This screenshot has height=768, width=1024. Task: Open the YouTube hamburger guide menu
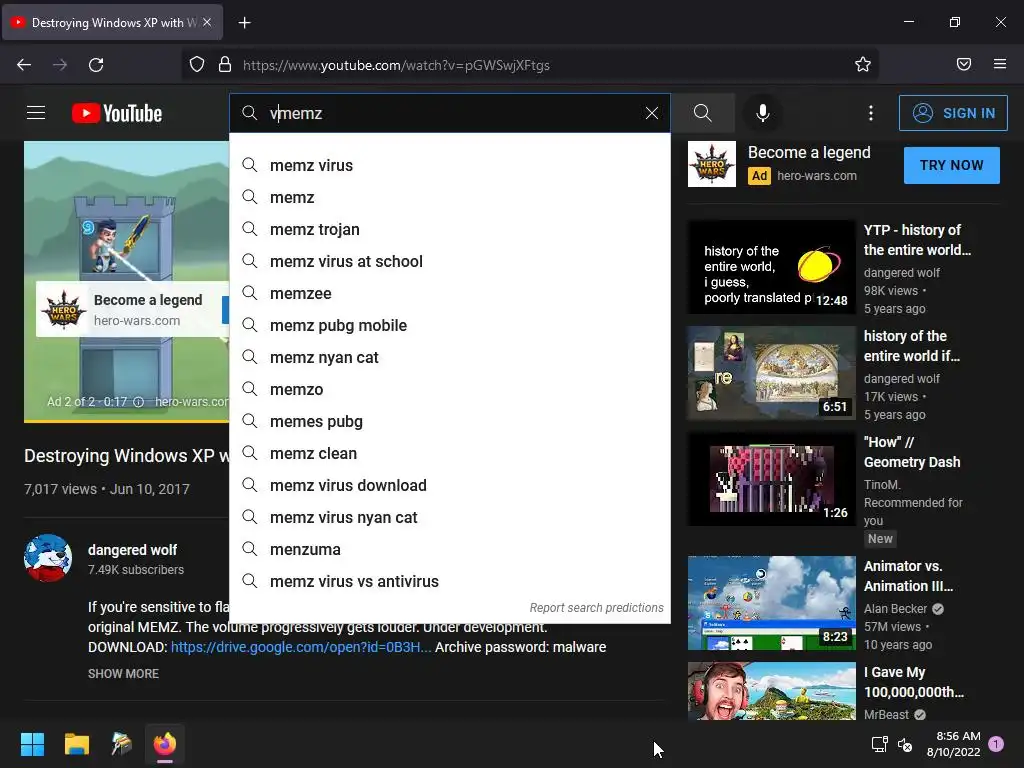(x=36, y=113)
